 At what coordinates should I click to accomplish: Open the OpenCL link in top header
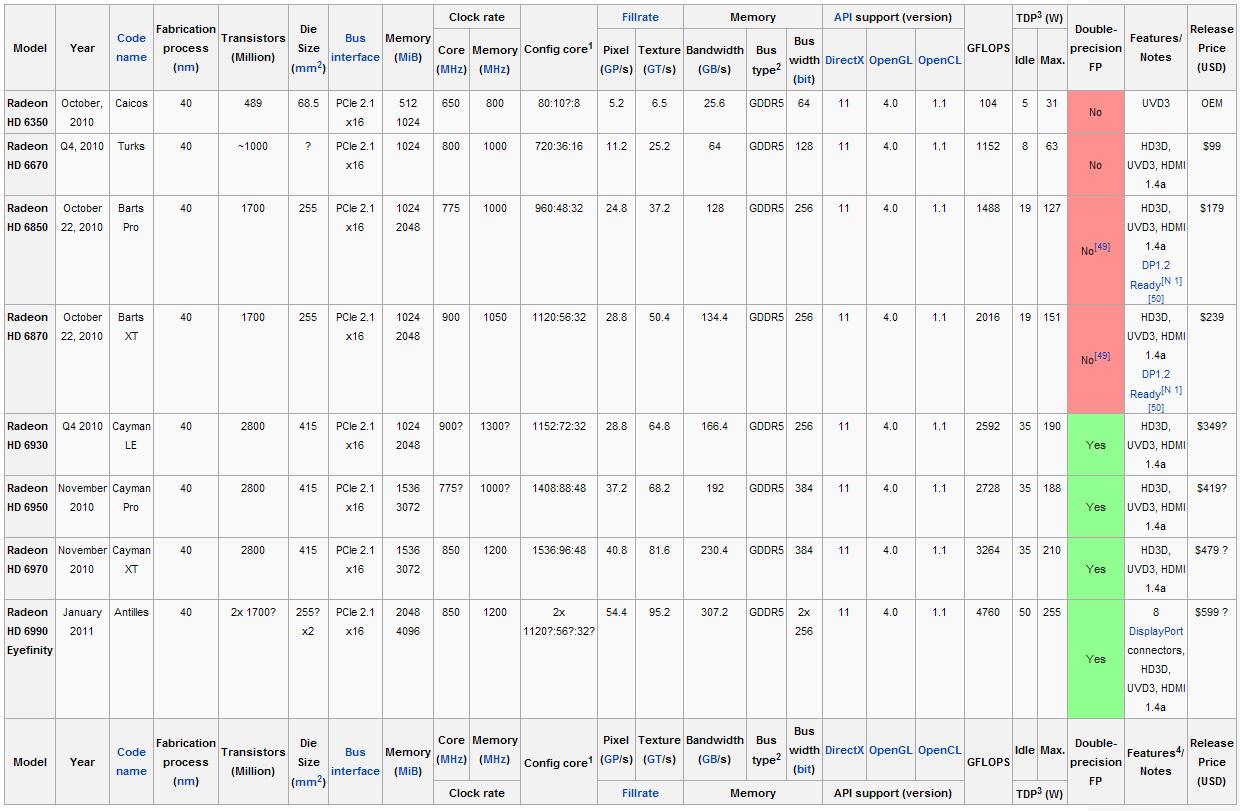(939, 60)
